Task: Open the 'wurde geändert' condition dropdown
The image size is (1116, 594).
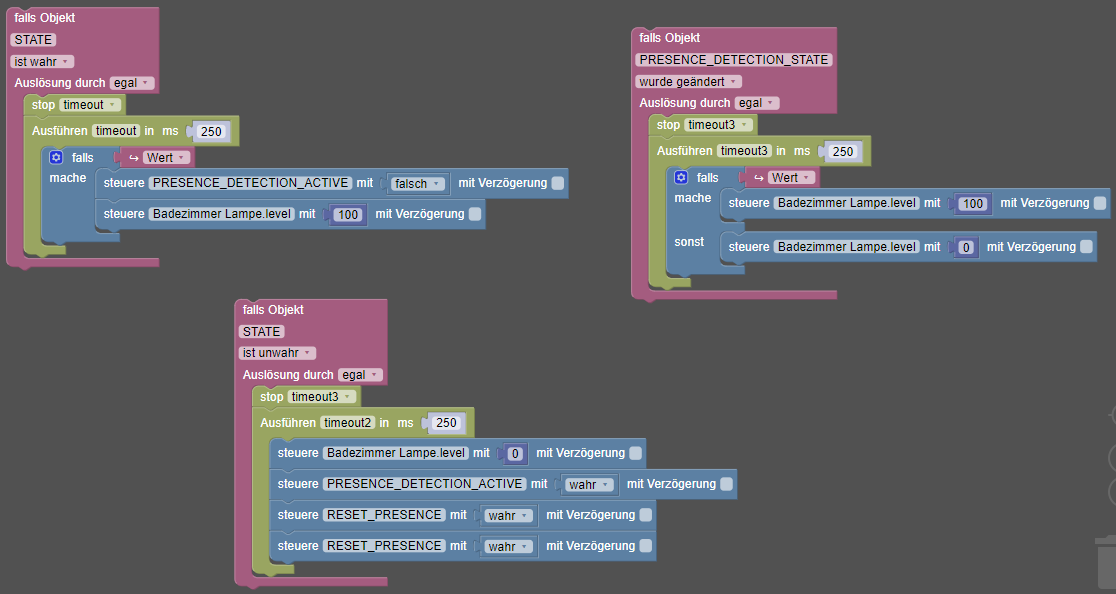Action: point(688,82)
